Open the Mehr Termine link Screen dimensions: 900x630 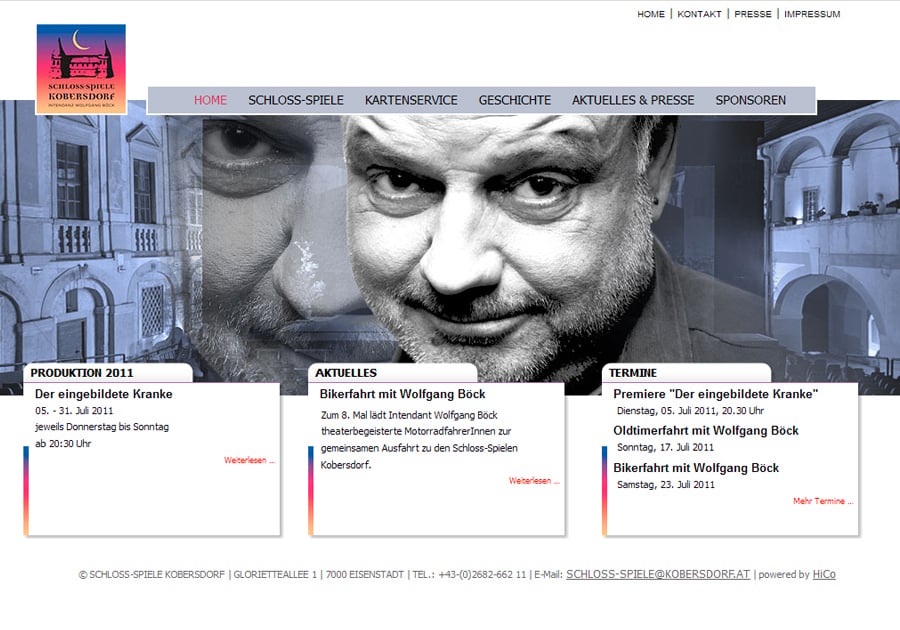point(823,501)
